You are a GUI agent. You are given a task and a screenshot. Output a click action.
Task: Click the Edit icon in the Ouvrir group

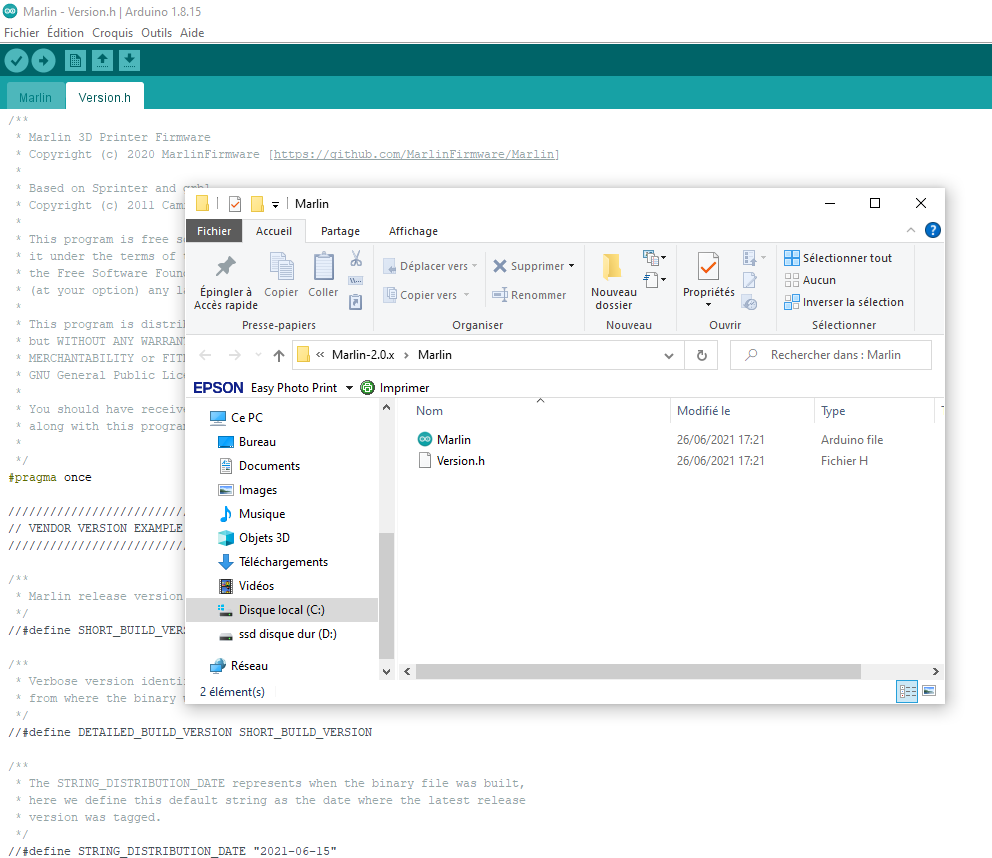click(x=750, y=280)
